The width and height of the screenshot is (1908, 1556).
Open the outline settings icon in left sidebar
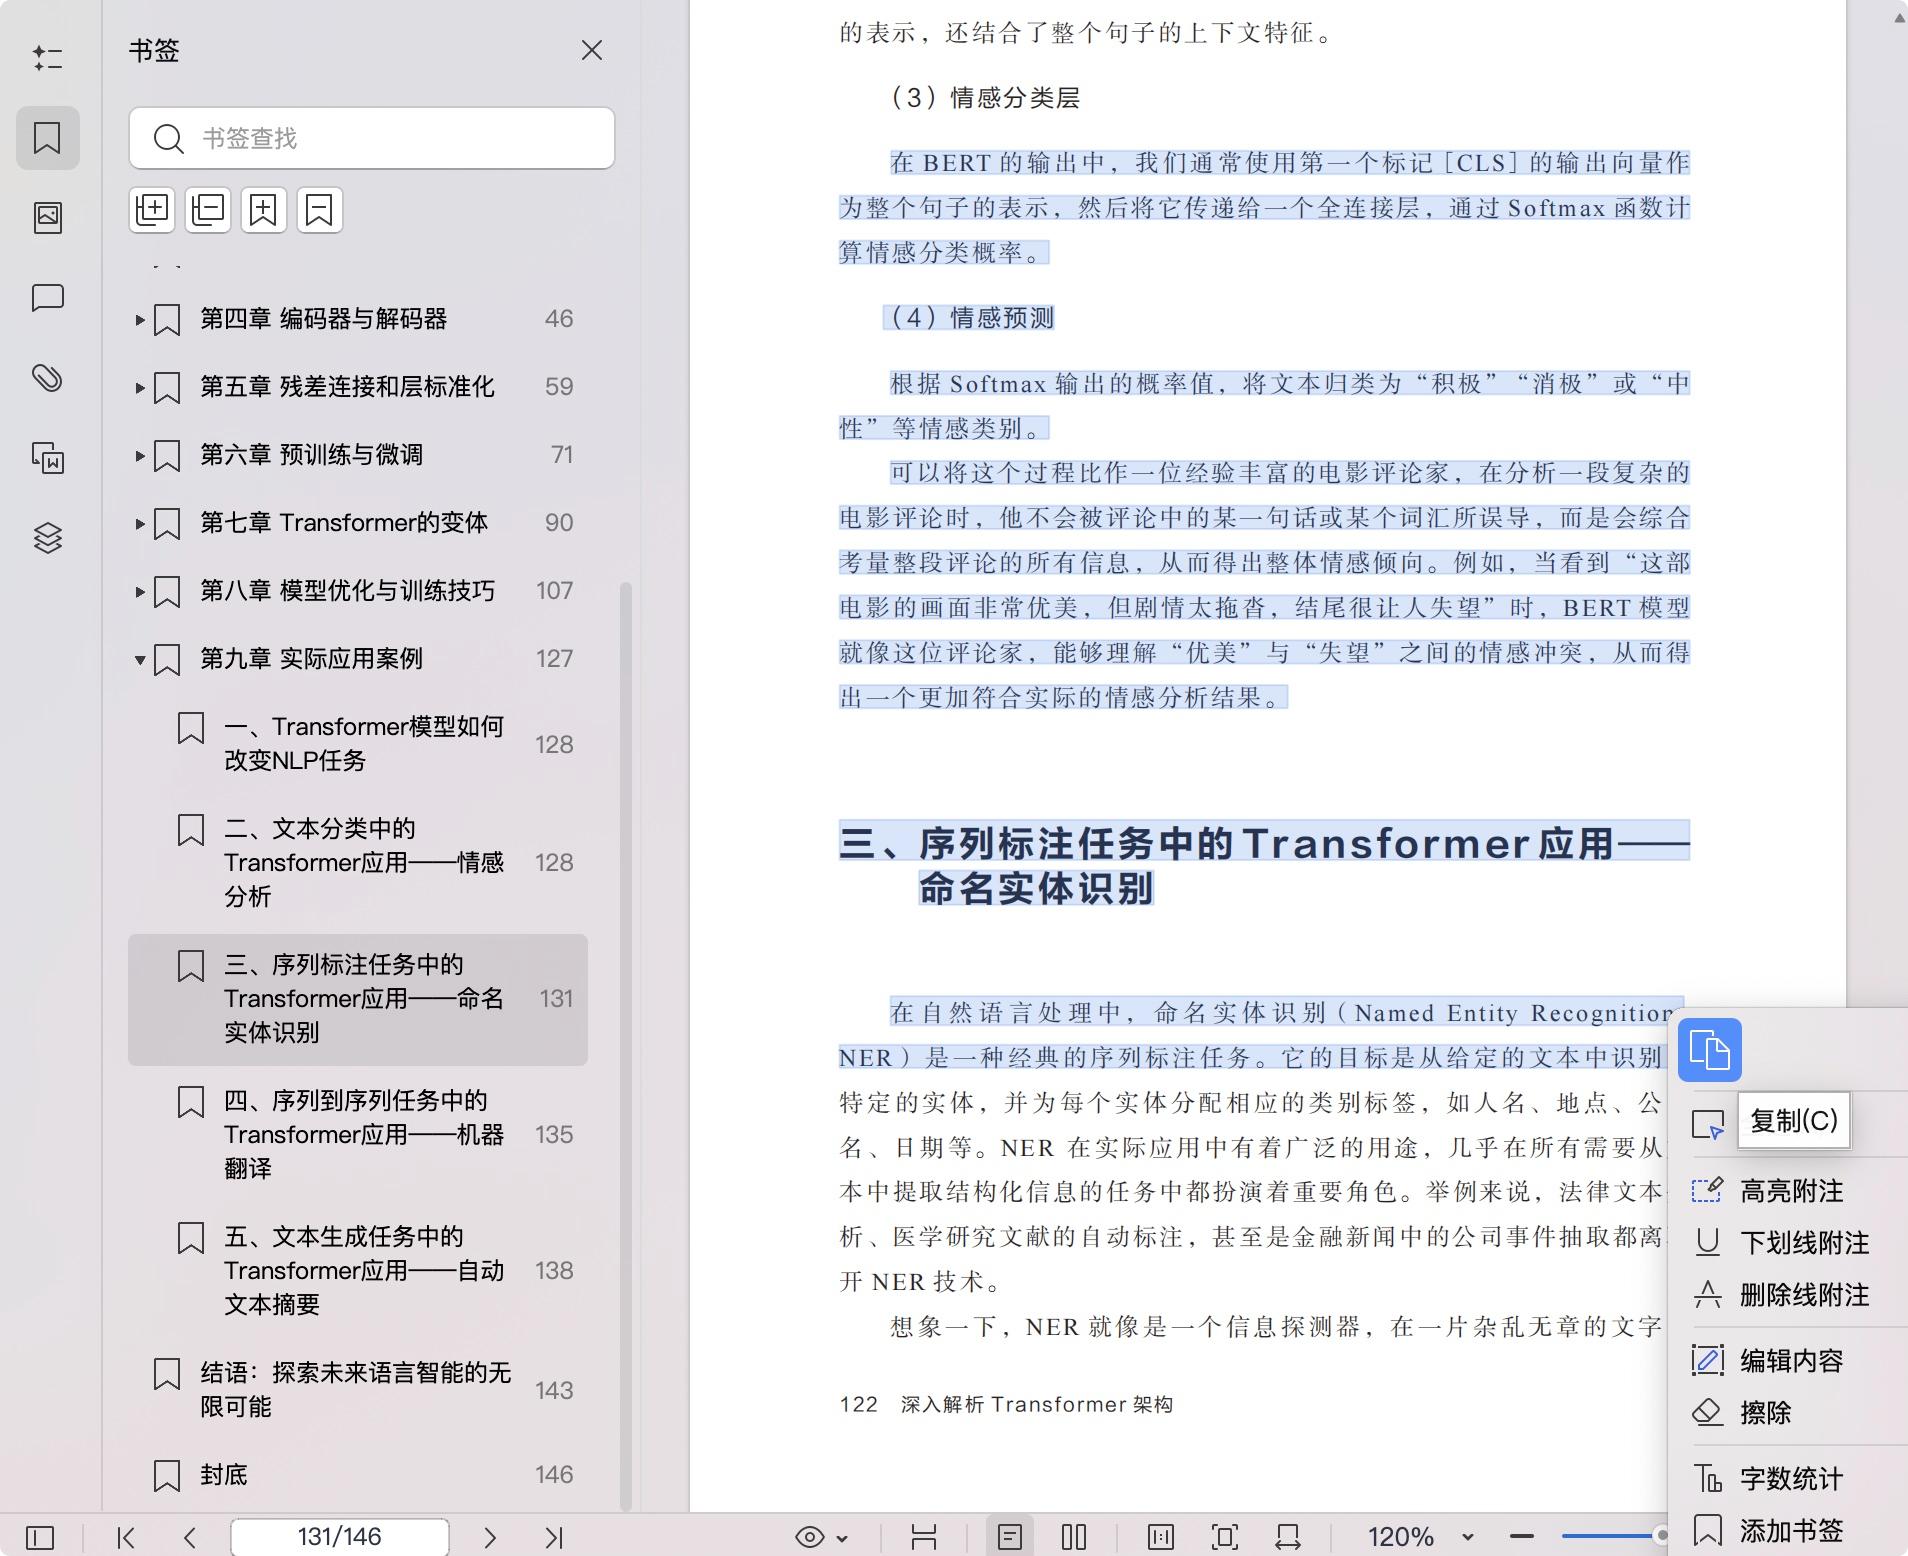click(x=47, y=58)
